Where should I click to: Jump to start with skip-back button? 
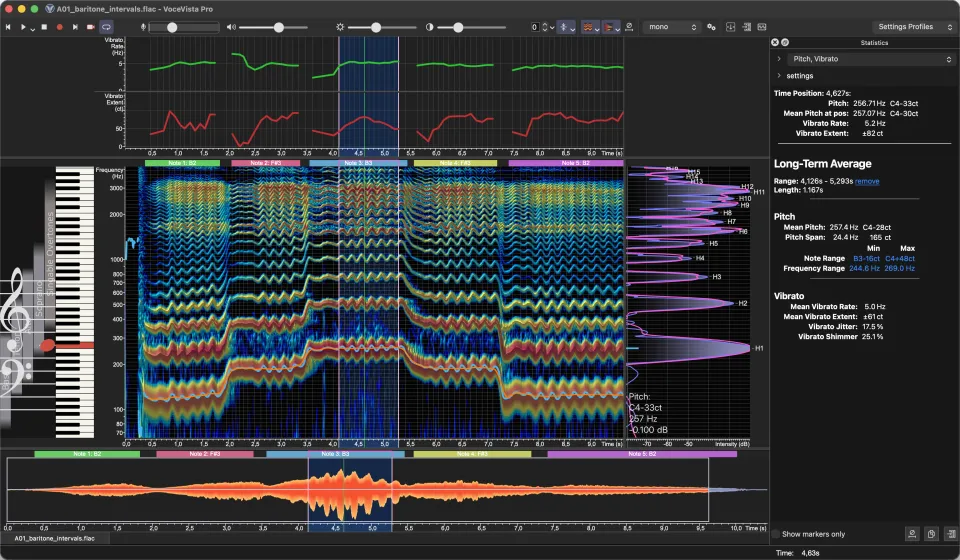[x=8, y=27]
